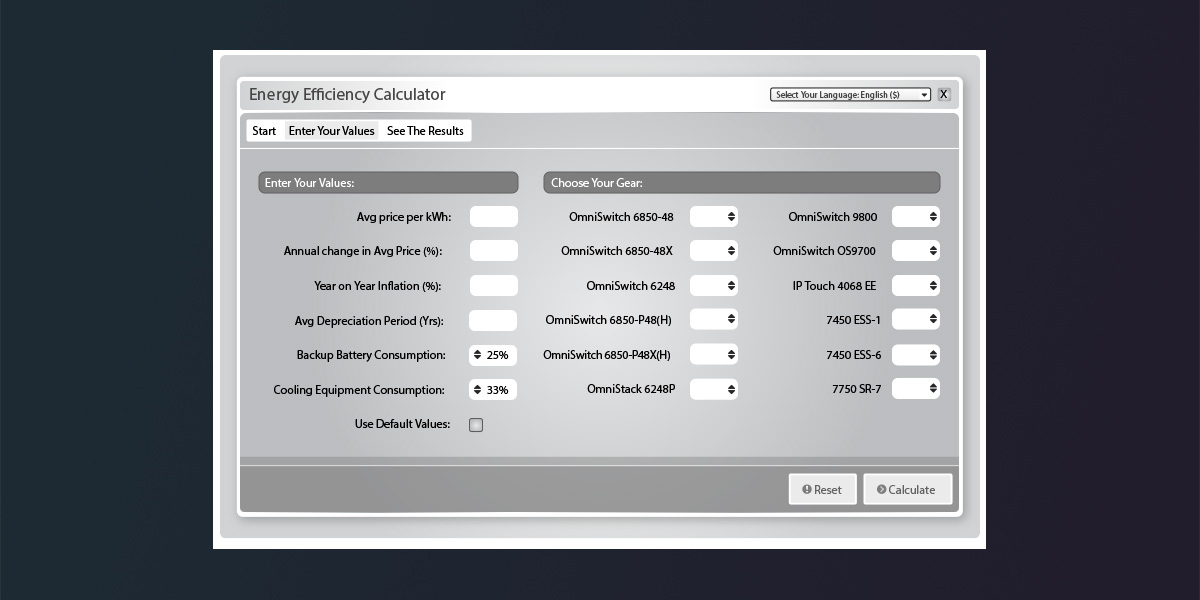Viewport: 1200px width, 600px height.
Task: Switch to the Start tab
Action: tap(264, 131)
